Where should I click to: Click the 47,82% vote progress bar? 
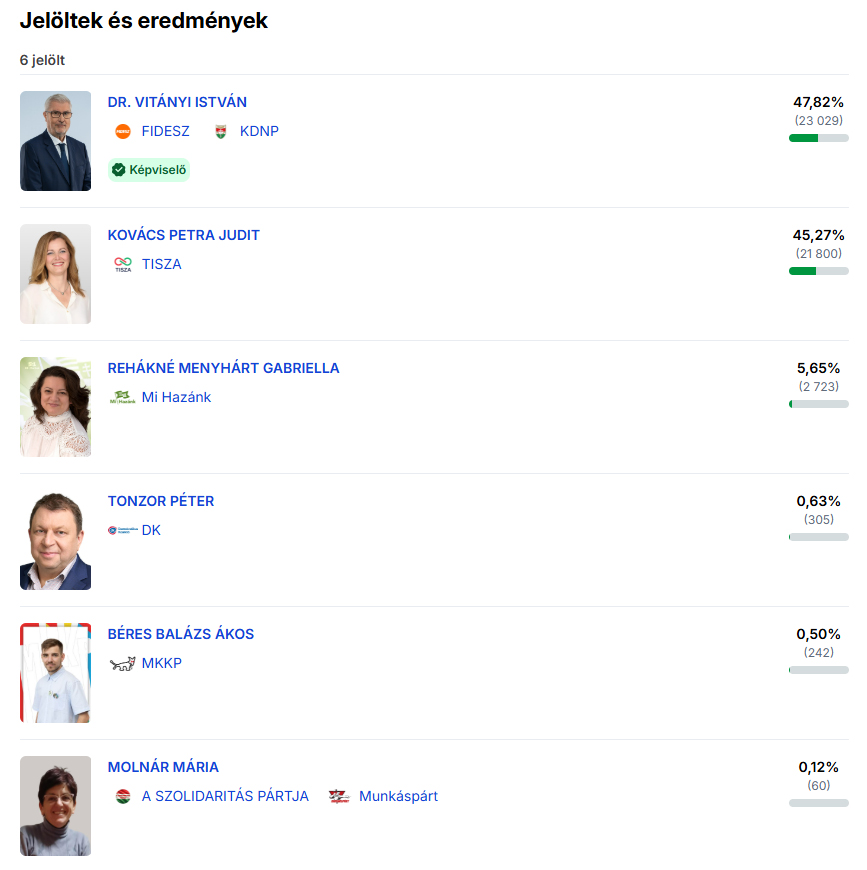pos(818,138)
